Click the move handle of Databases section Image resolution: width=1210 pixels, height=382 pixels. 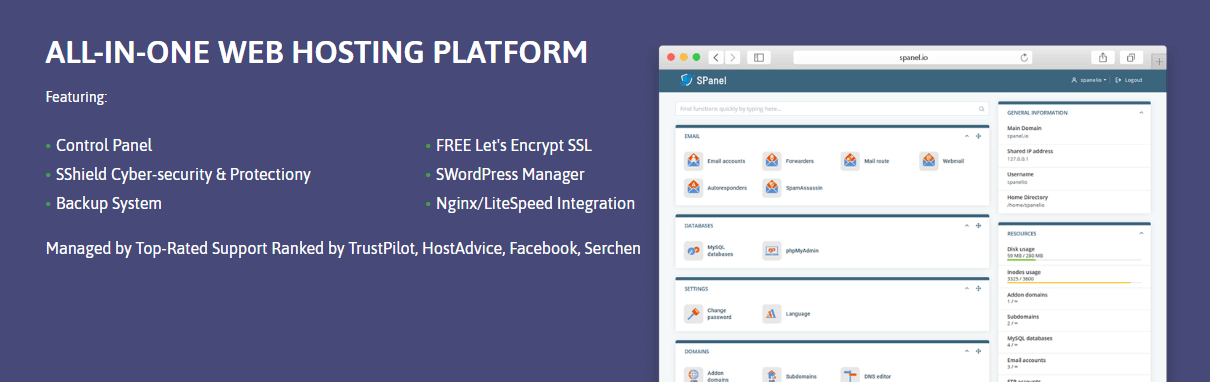coord(978,226)
